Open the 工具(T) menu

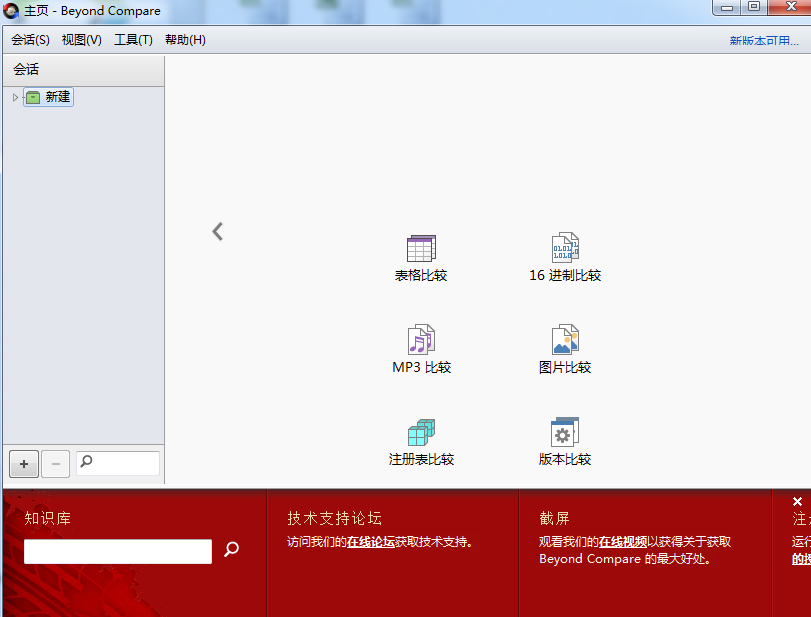pyautogui.click(x=133, y=40)
